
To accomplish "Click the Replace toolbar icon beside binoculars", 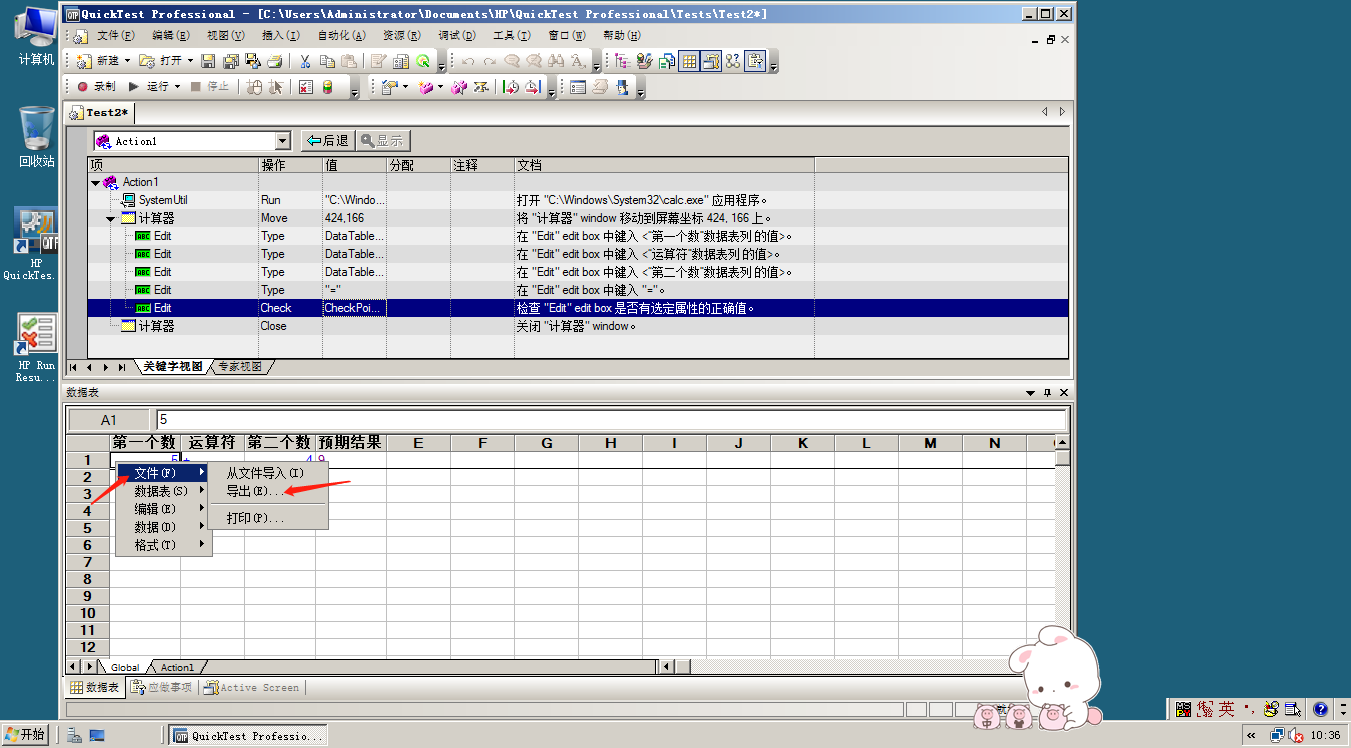I will (578, 61).
